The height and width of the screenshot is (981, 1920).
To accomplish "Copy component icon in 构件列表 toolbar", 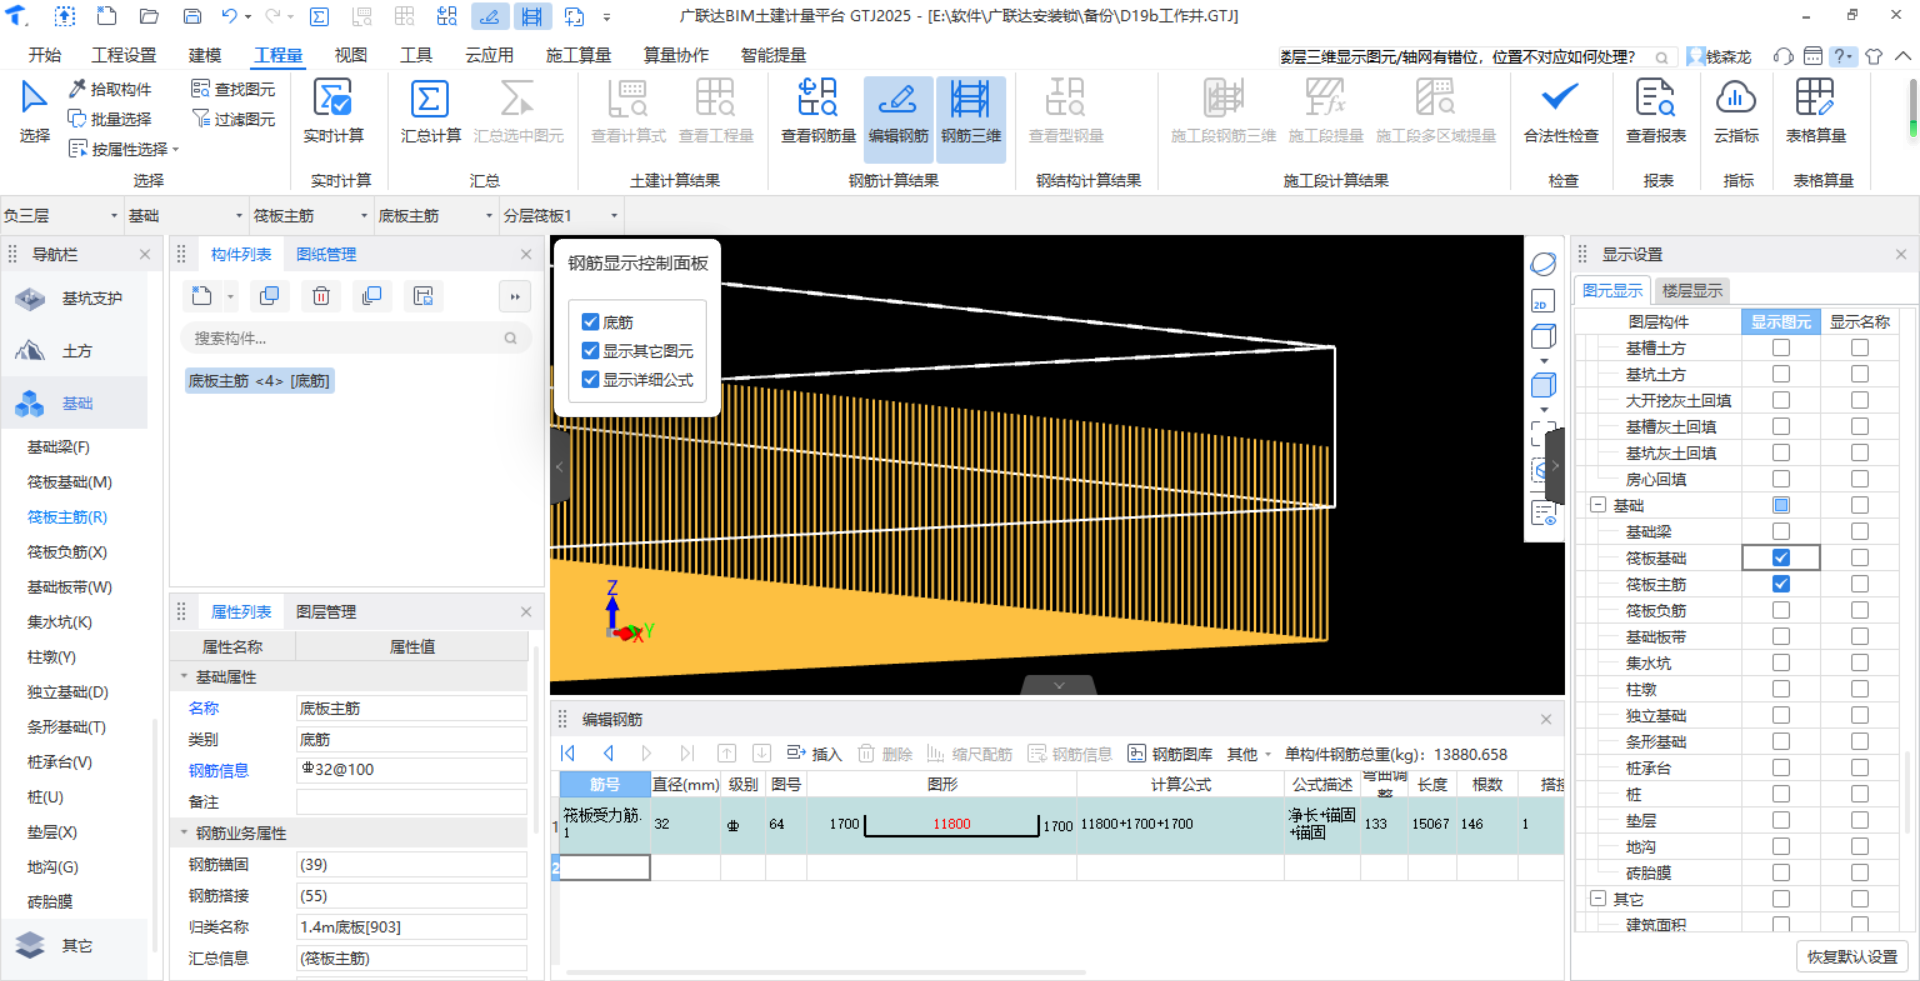I will click(x=269, y=296).
